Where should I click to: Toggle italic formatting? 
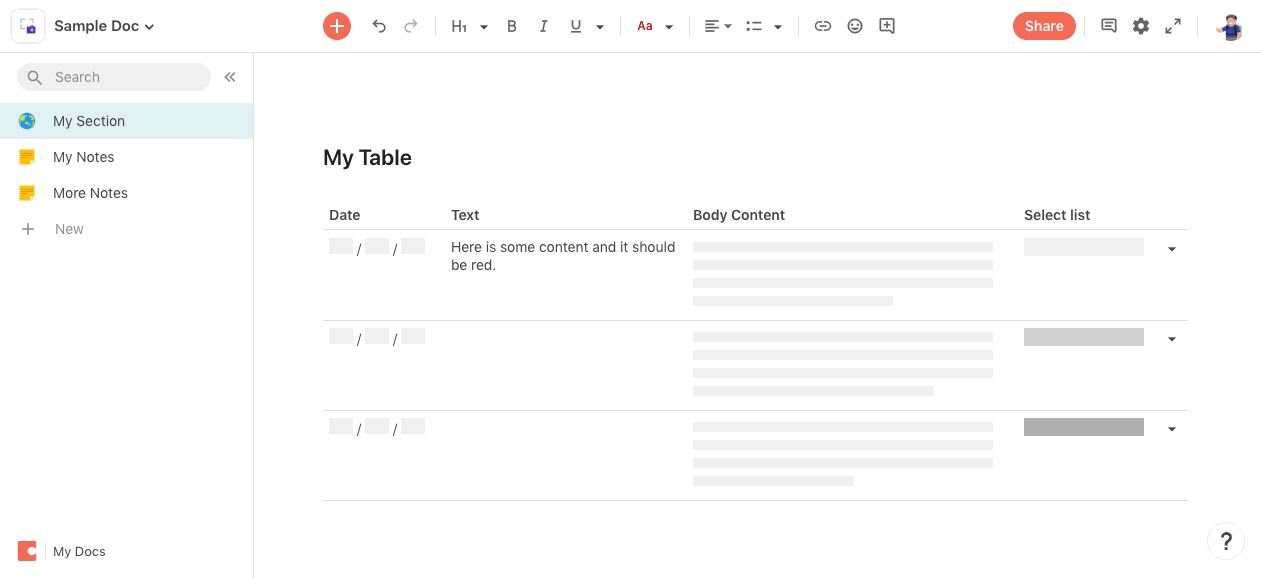pos(543,26)
